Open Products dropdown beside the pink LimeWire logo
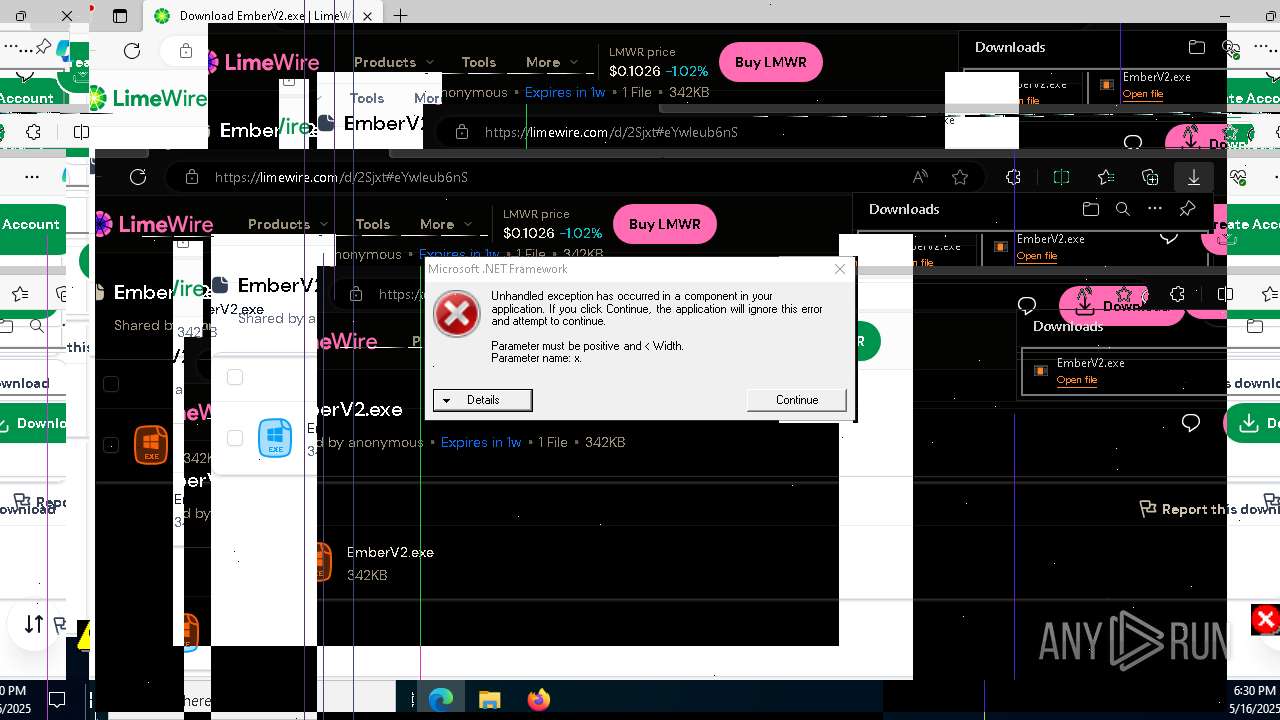The width and height of the screenshot is (1280, 720). [287, 224]
